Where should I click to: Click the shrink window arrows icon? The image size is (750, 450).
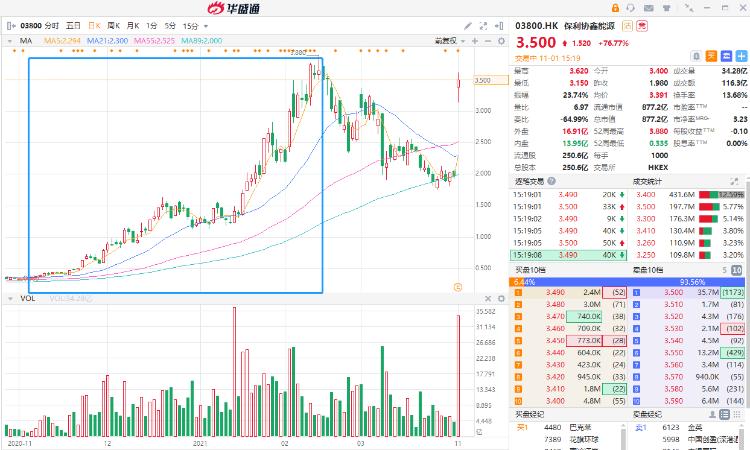(x=689, y=7)
